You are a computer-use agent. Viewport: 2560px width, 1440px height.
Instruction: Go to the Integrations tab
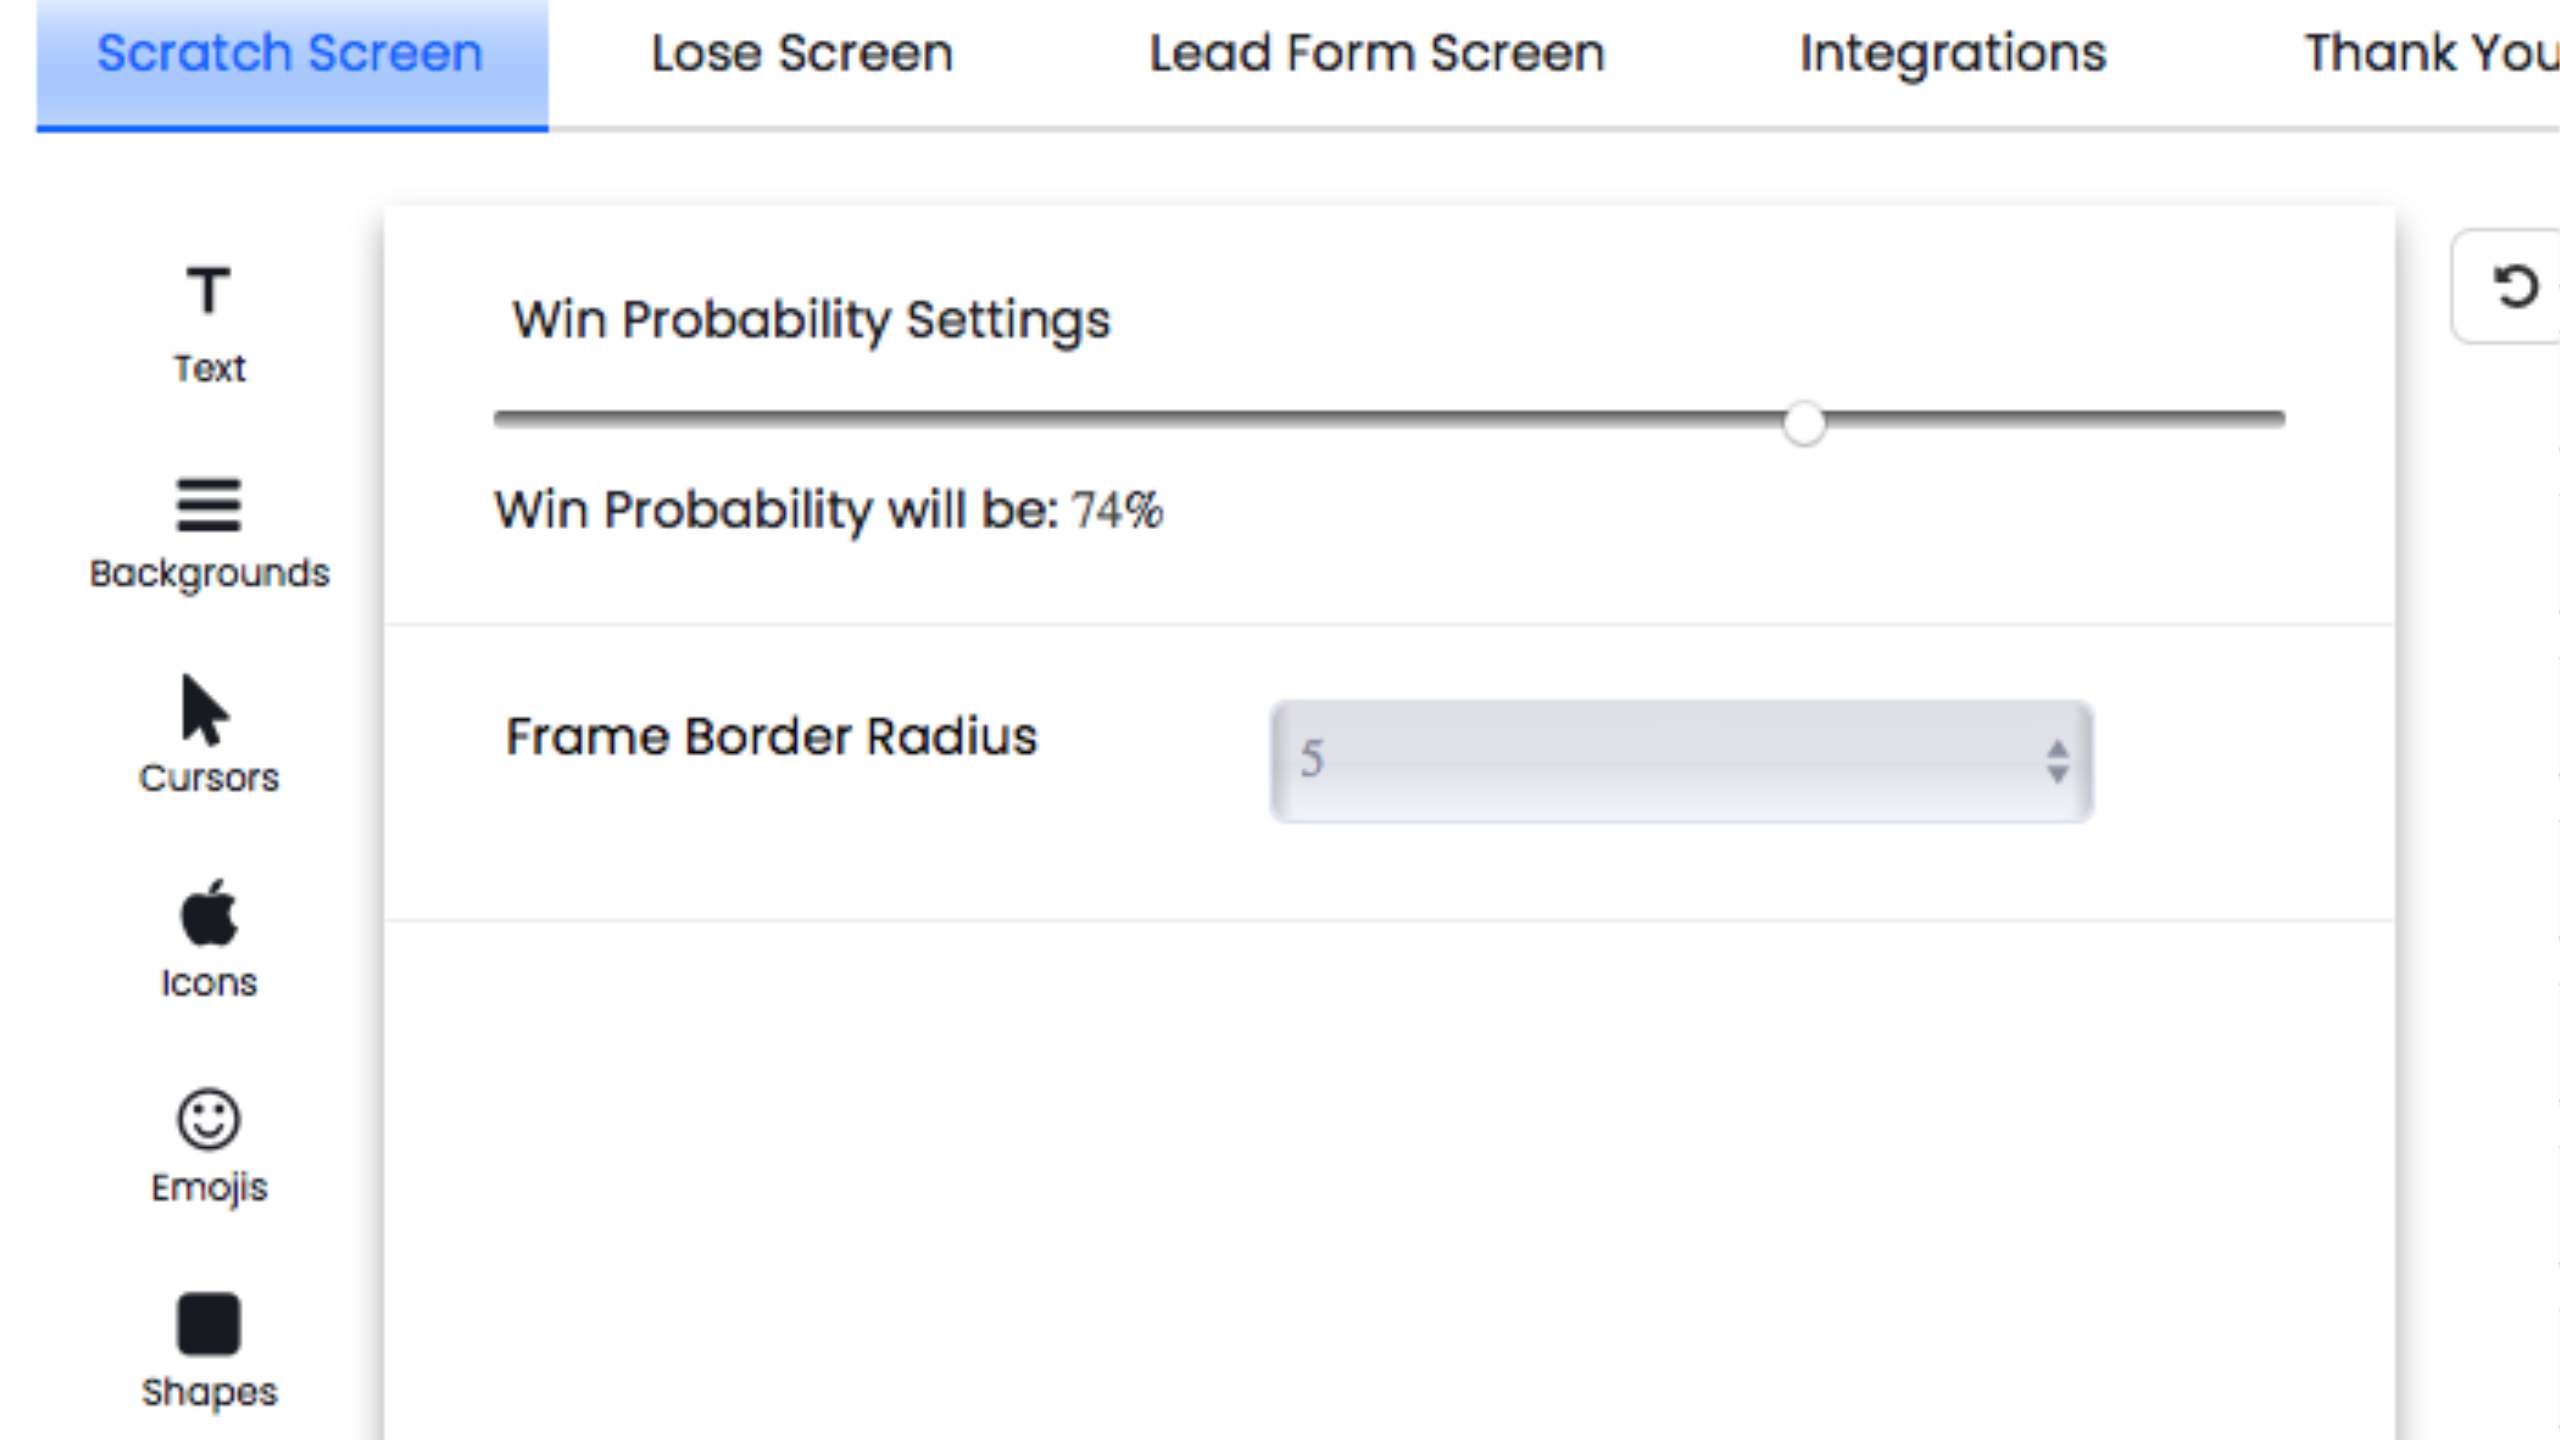tap(1952, 54)
